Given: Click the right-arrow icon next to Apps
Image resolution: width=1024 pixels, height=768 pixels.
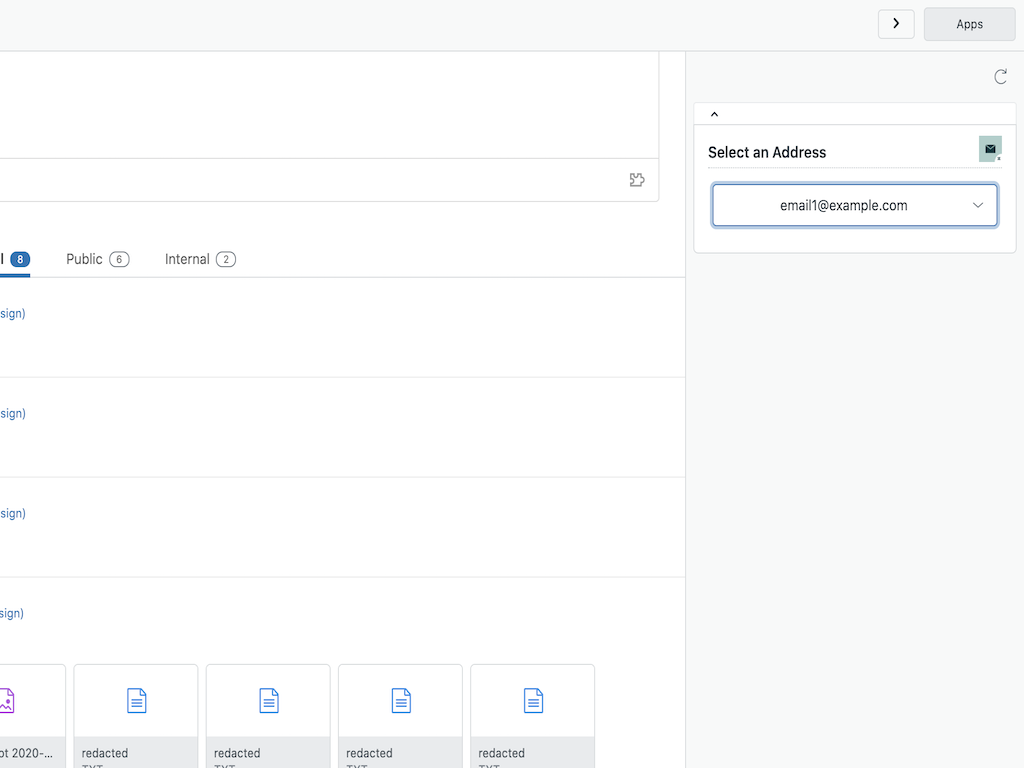Looking at the screenshot, I should (895, 24).
